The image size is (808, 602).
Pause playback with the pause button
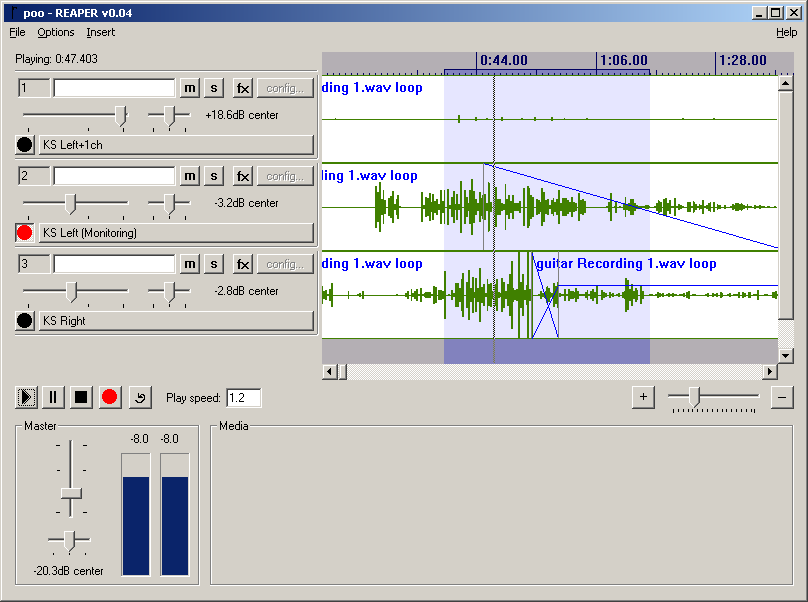pos(54,397)
